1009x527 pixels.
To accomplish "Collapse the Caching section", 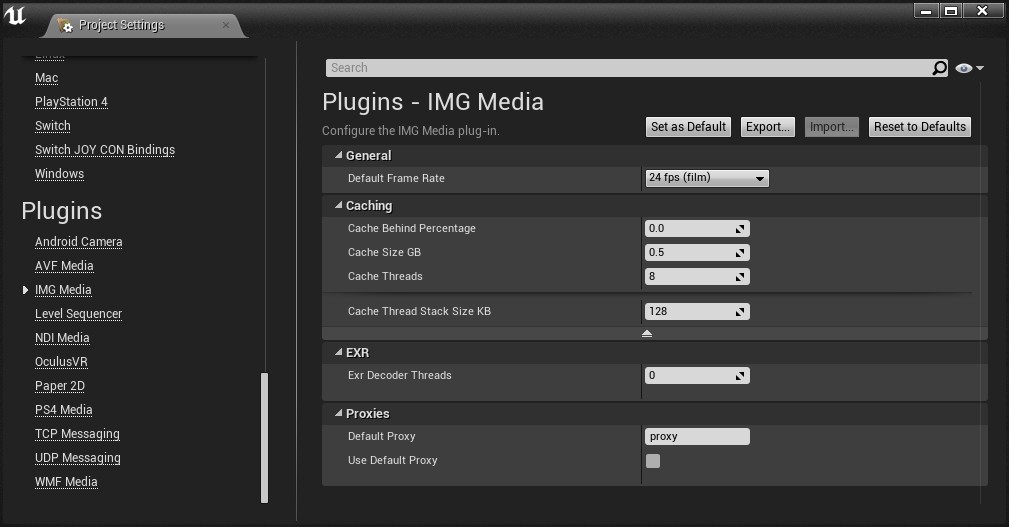I will [338, 205].
